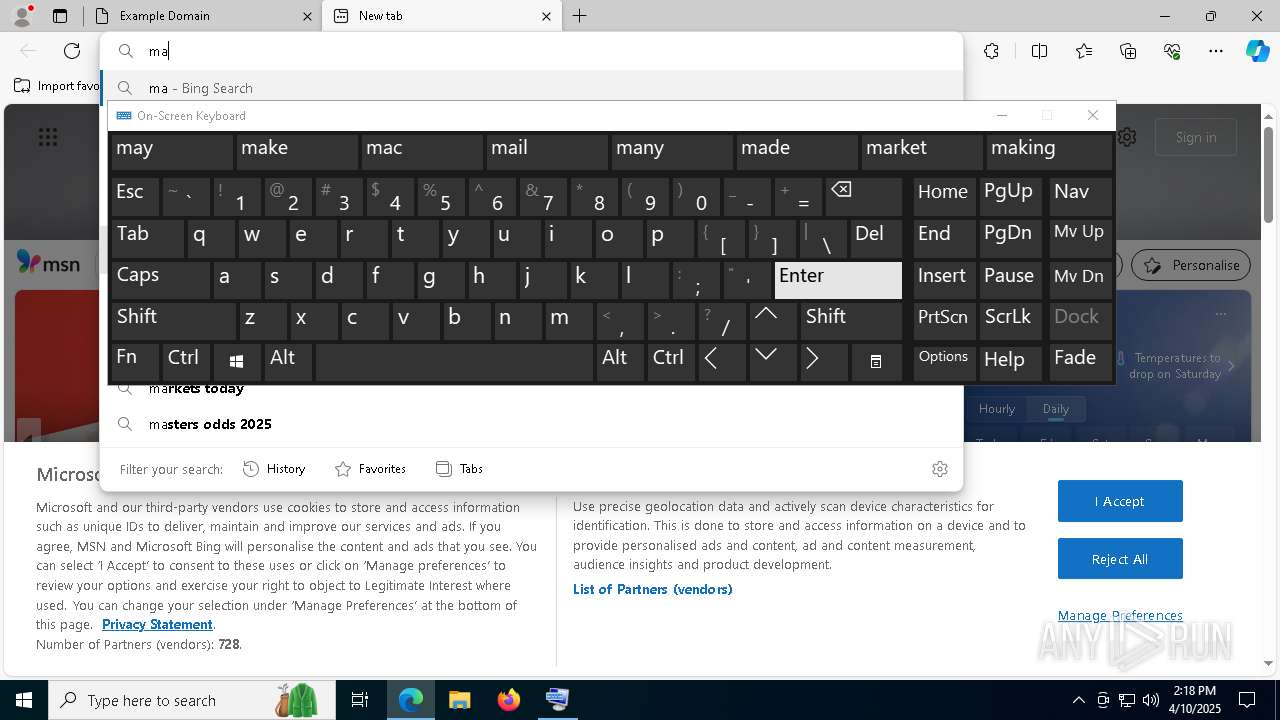Open the MSN apps grid icon
Screen dimensions: 1280x720
tap(48, 138)
